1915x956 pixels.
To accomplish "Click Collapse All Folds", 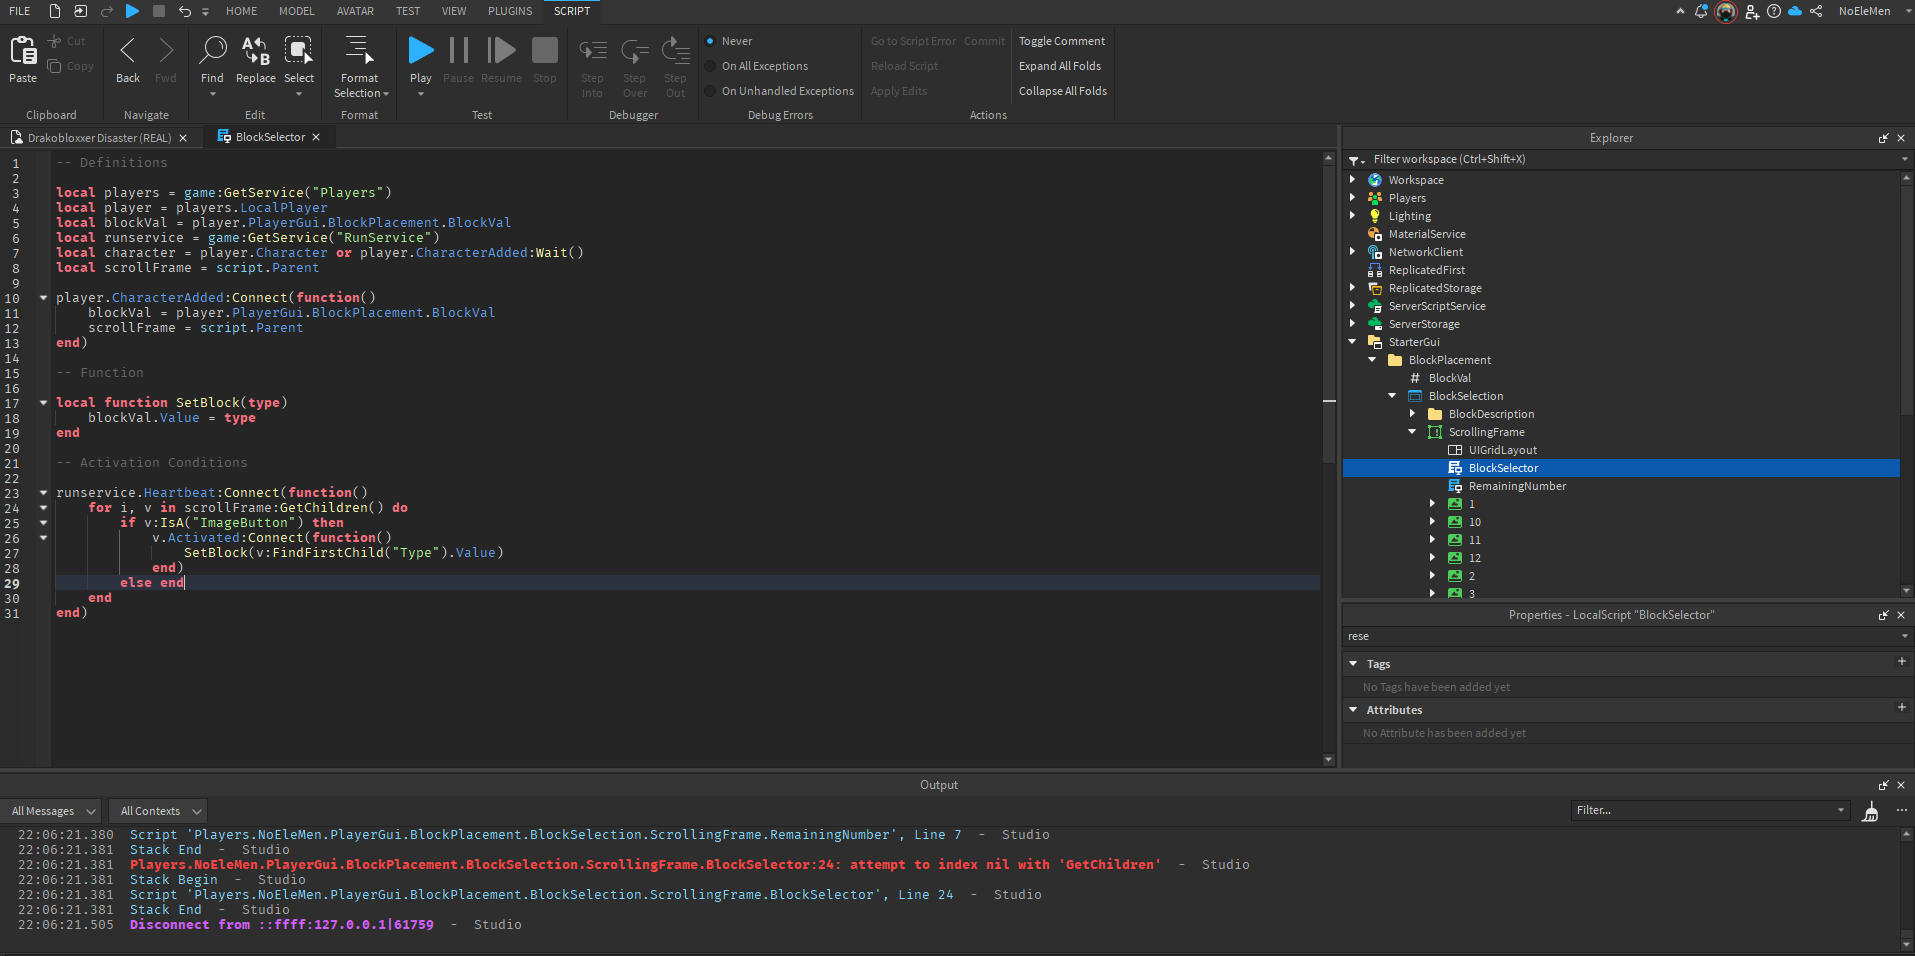I will coord(1062,90).
